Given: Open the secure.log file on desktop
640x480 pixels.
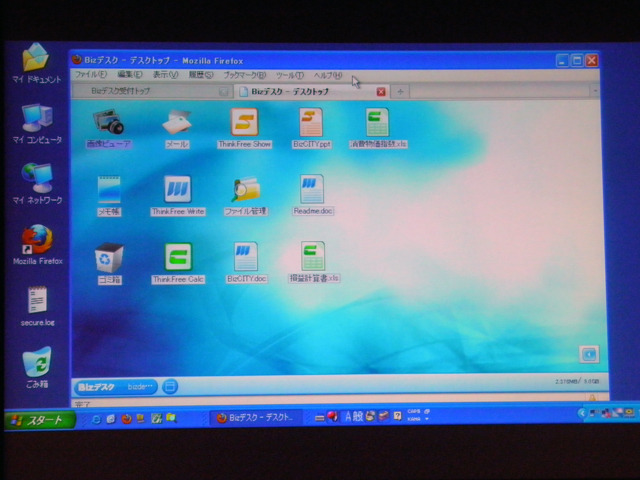Looking at the screenshot, I should click(38, 307).
